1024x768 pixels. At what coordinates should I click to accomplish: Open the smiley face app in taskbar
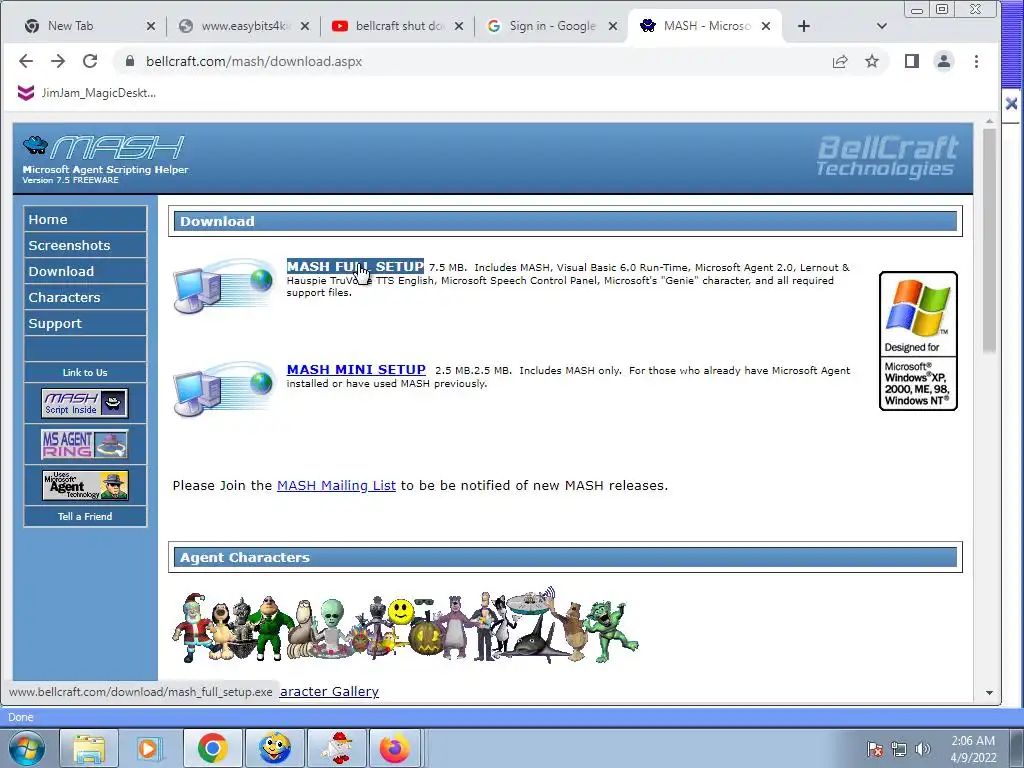(275, 748)
